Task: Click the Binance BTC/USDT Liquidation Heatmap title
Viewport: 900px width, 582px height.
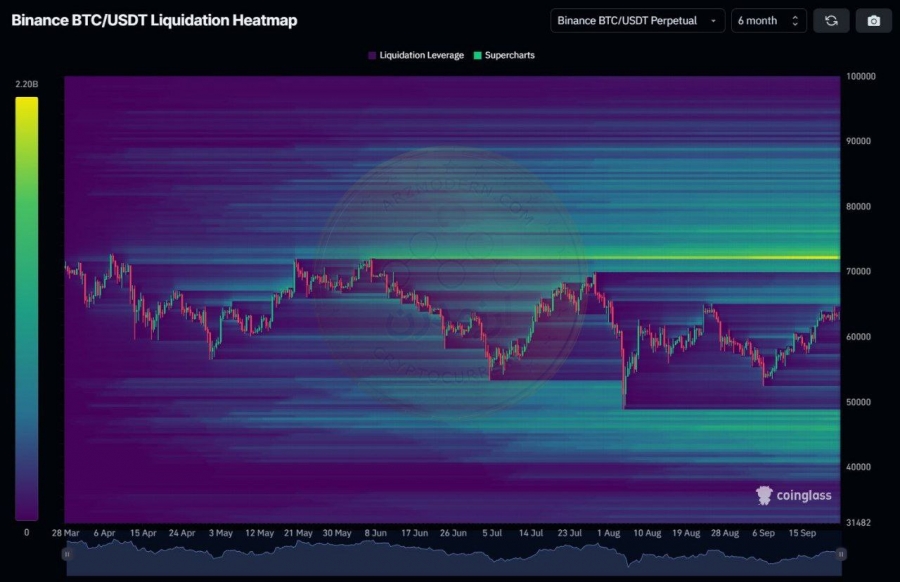Action: click(154, 20)
